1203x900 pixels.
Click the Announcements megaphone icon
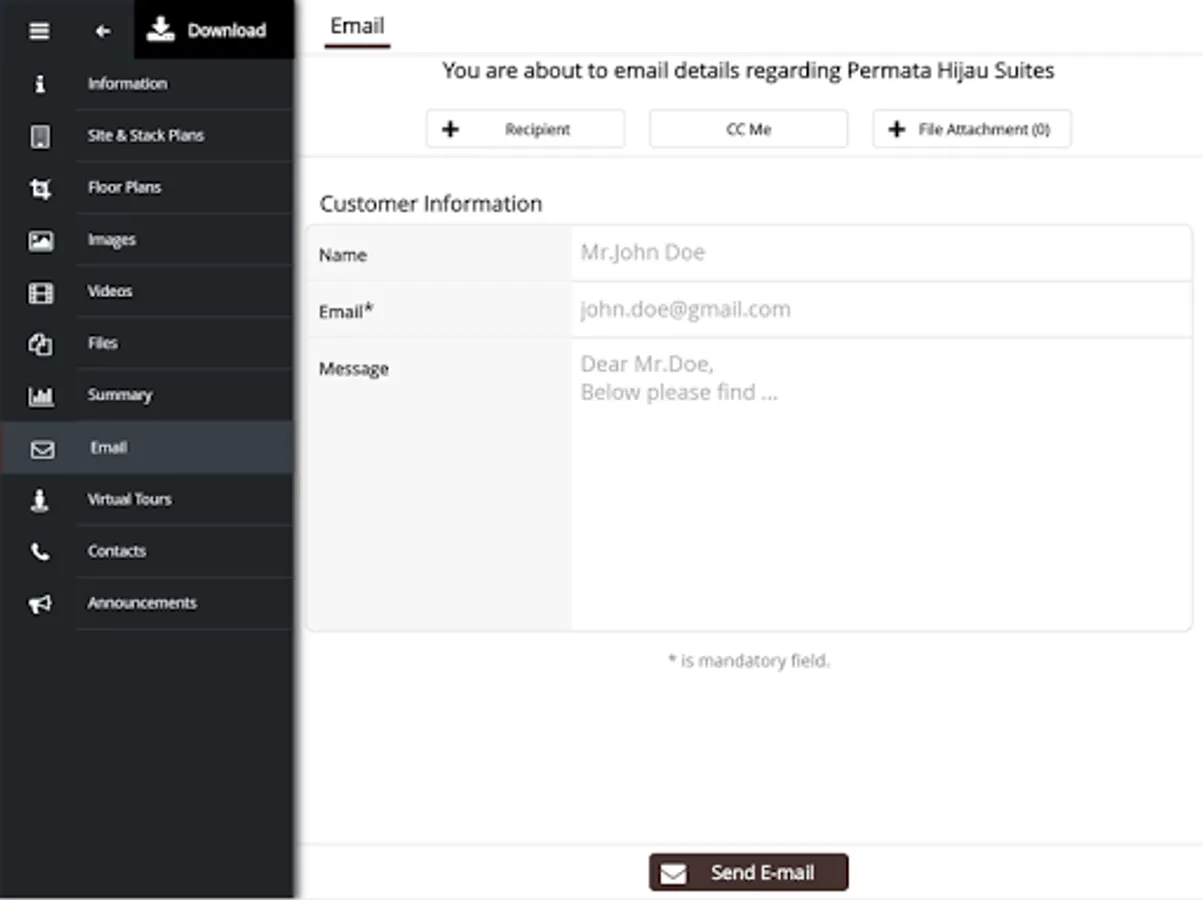40,604
